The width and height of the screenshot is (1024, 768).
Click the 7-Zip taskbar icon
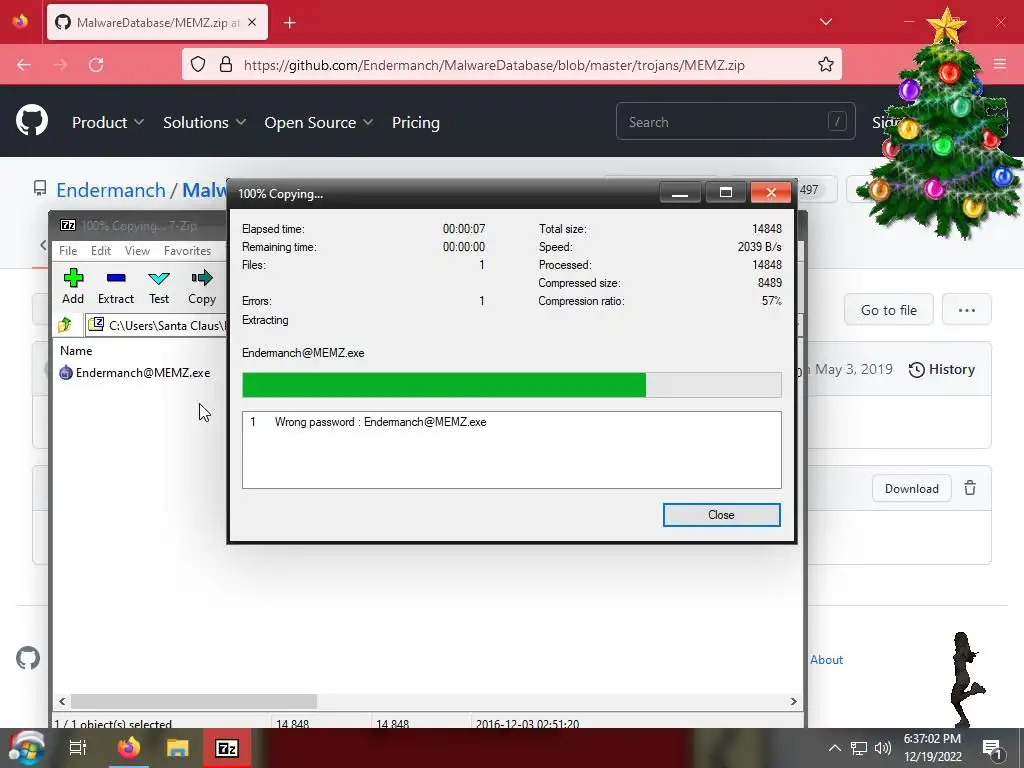[x=227, y=748]
